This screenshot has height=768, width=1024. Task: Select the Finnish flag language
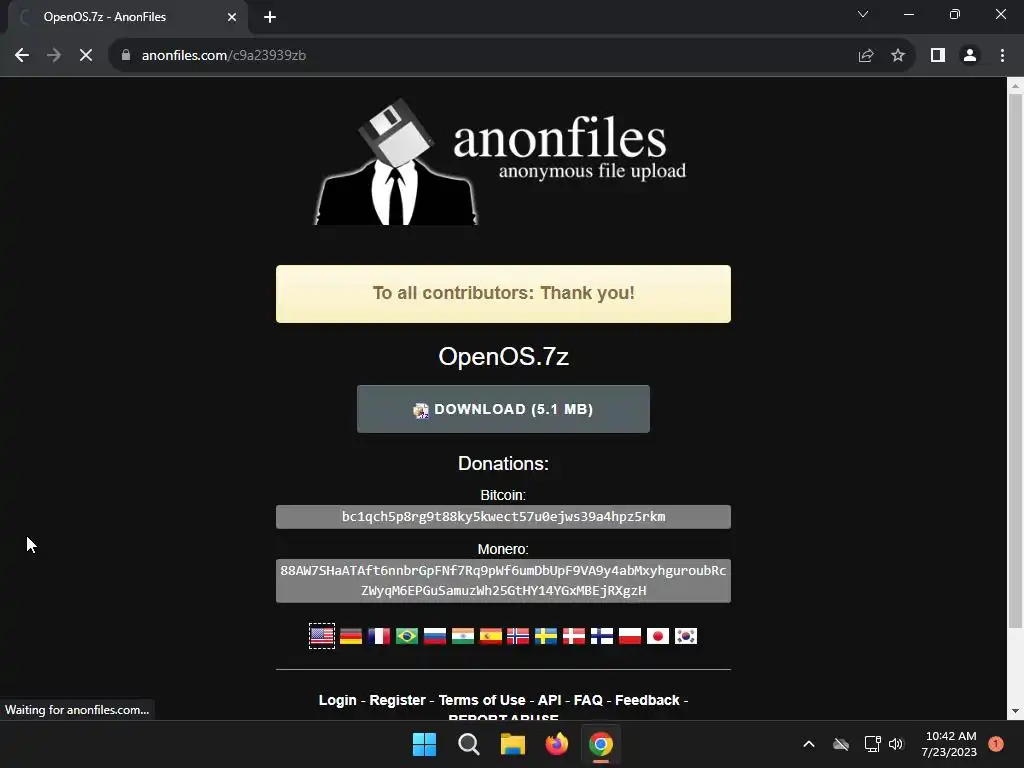602,636
